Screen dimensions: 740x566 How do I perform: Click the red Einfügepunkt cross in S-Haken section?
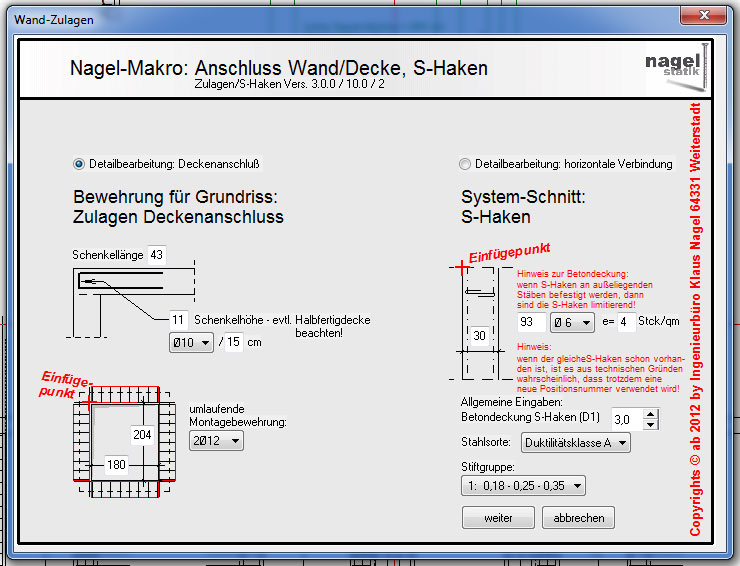[460, 266]
